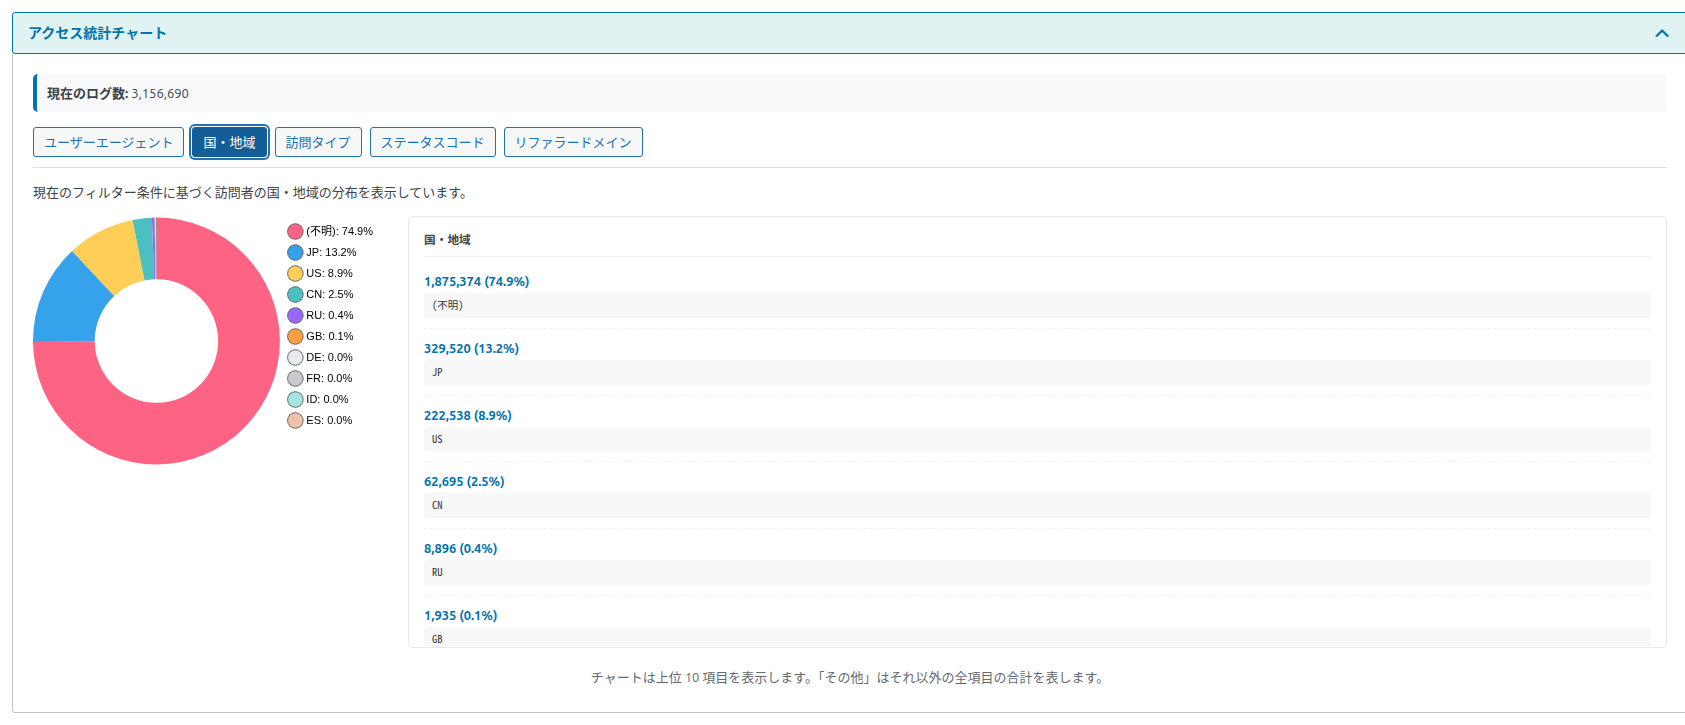This screenshot has height=725, width=1685.
Task: Toggle the ID 0.0% legend swatch
Action: [x=295, y=399]
